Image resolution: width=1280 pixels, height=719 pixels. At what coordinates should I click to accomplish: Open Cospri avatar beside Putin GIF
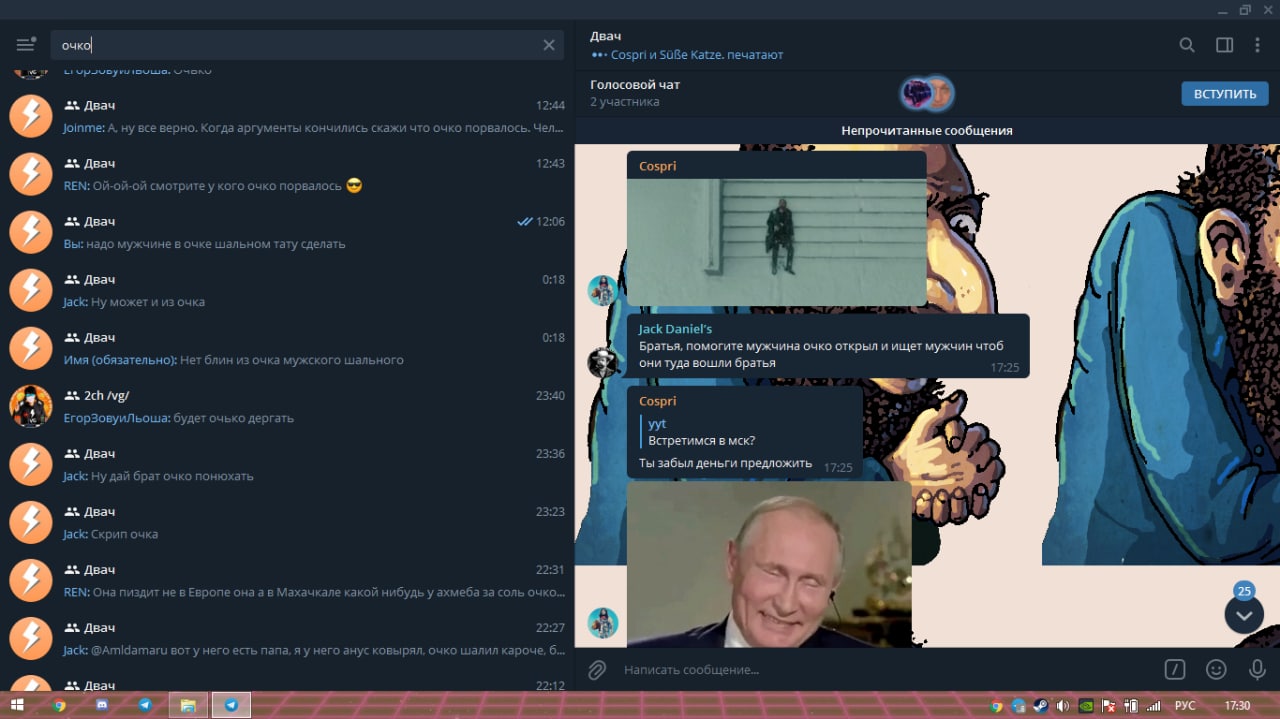point(603,623)
